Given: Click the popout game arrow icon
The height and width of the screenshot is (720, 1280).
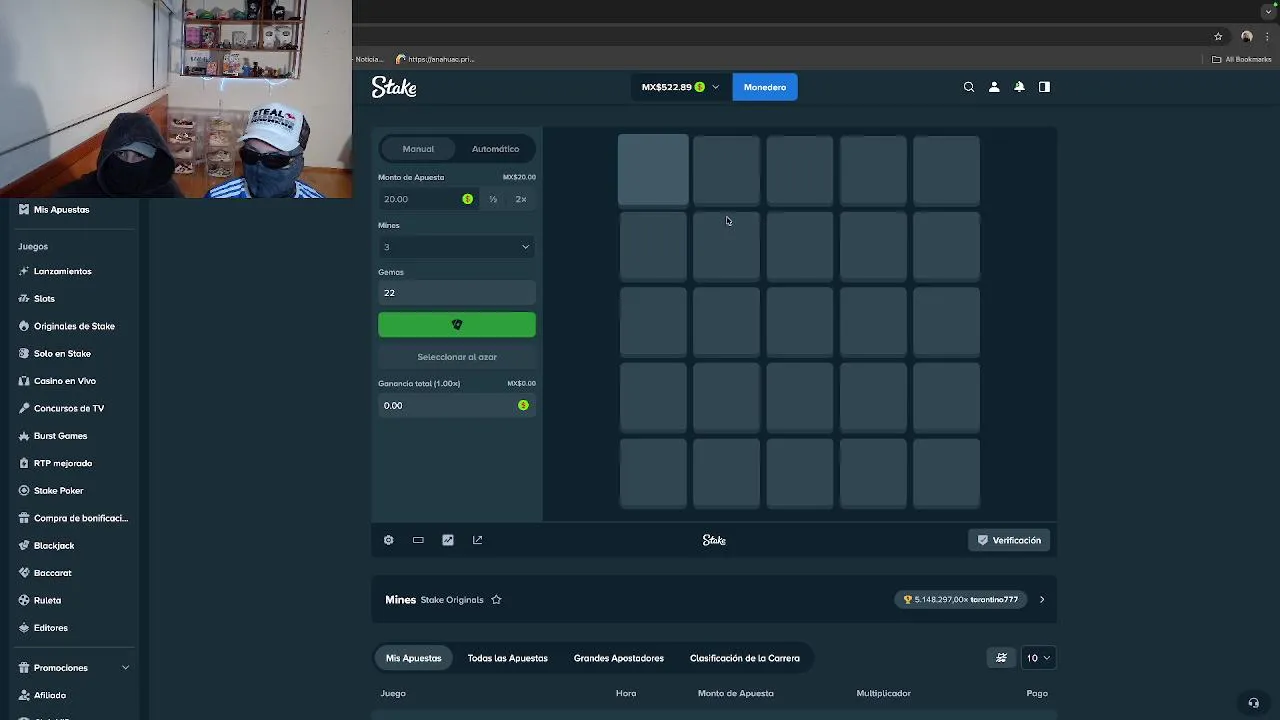Looking at the screenshot, I should pyautogui.click(x=477, y=540).
